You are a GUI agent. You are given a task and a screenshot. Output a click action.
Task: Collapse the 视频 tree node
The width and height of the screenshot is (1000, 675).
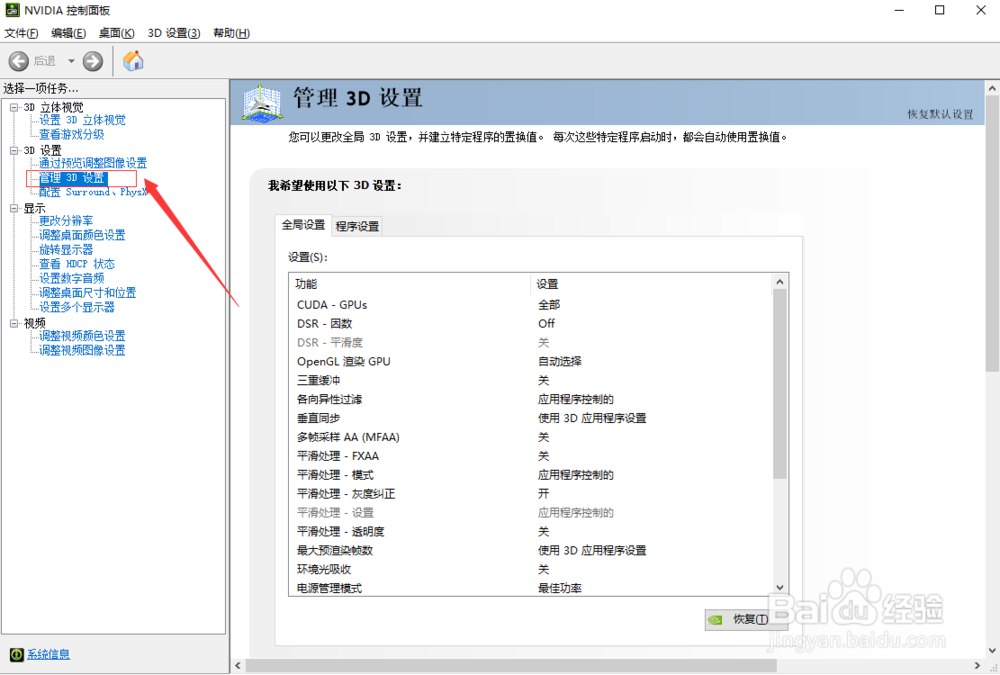[x=14, y=323]
